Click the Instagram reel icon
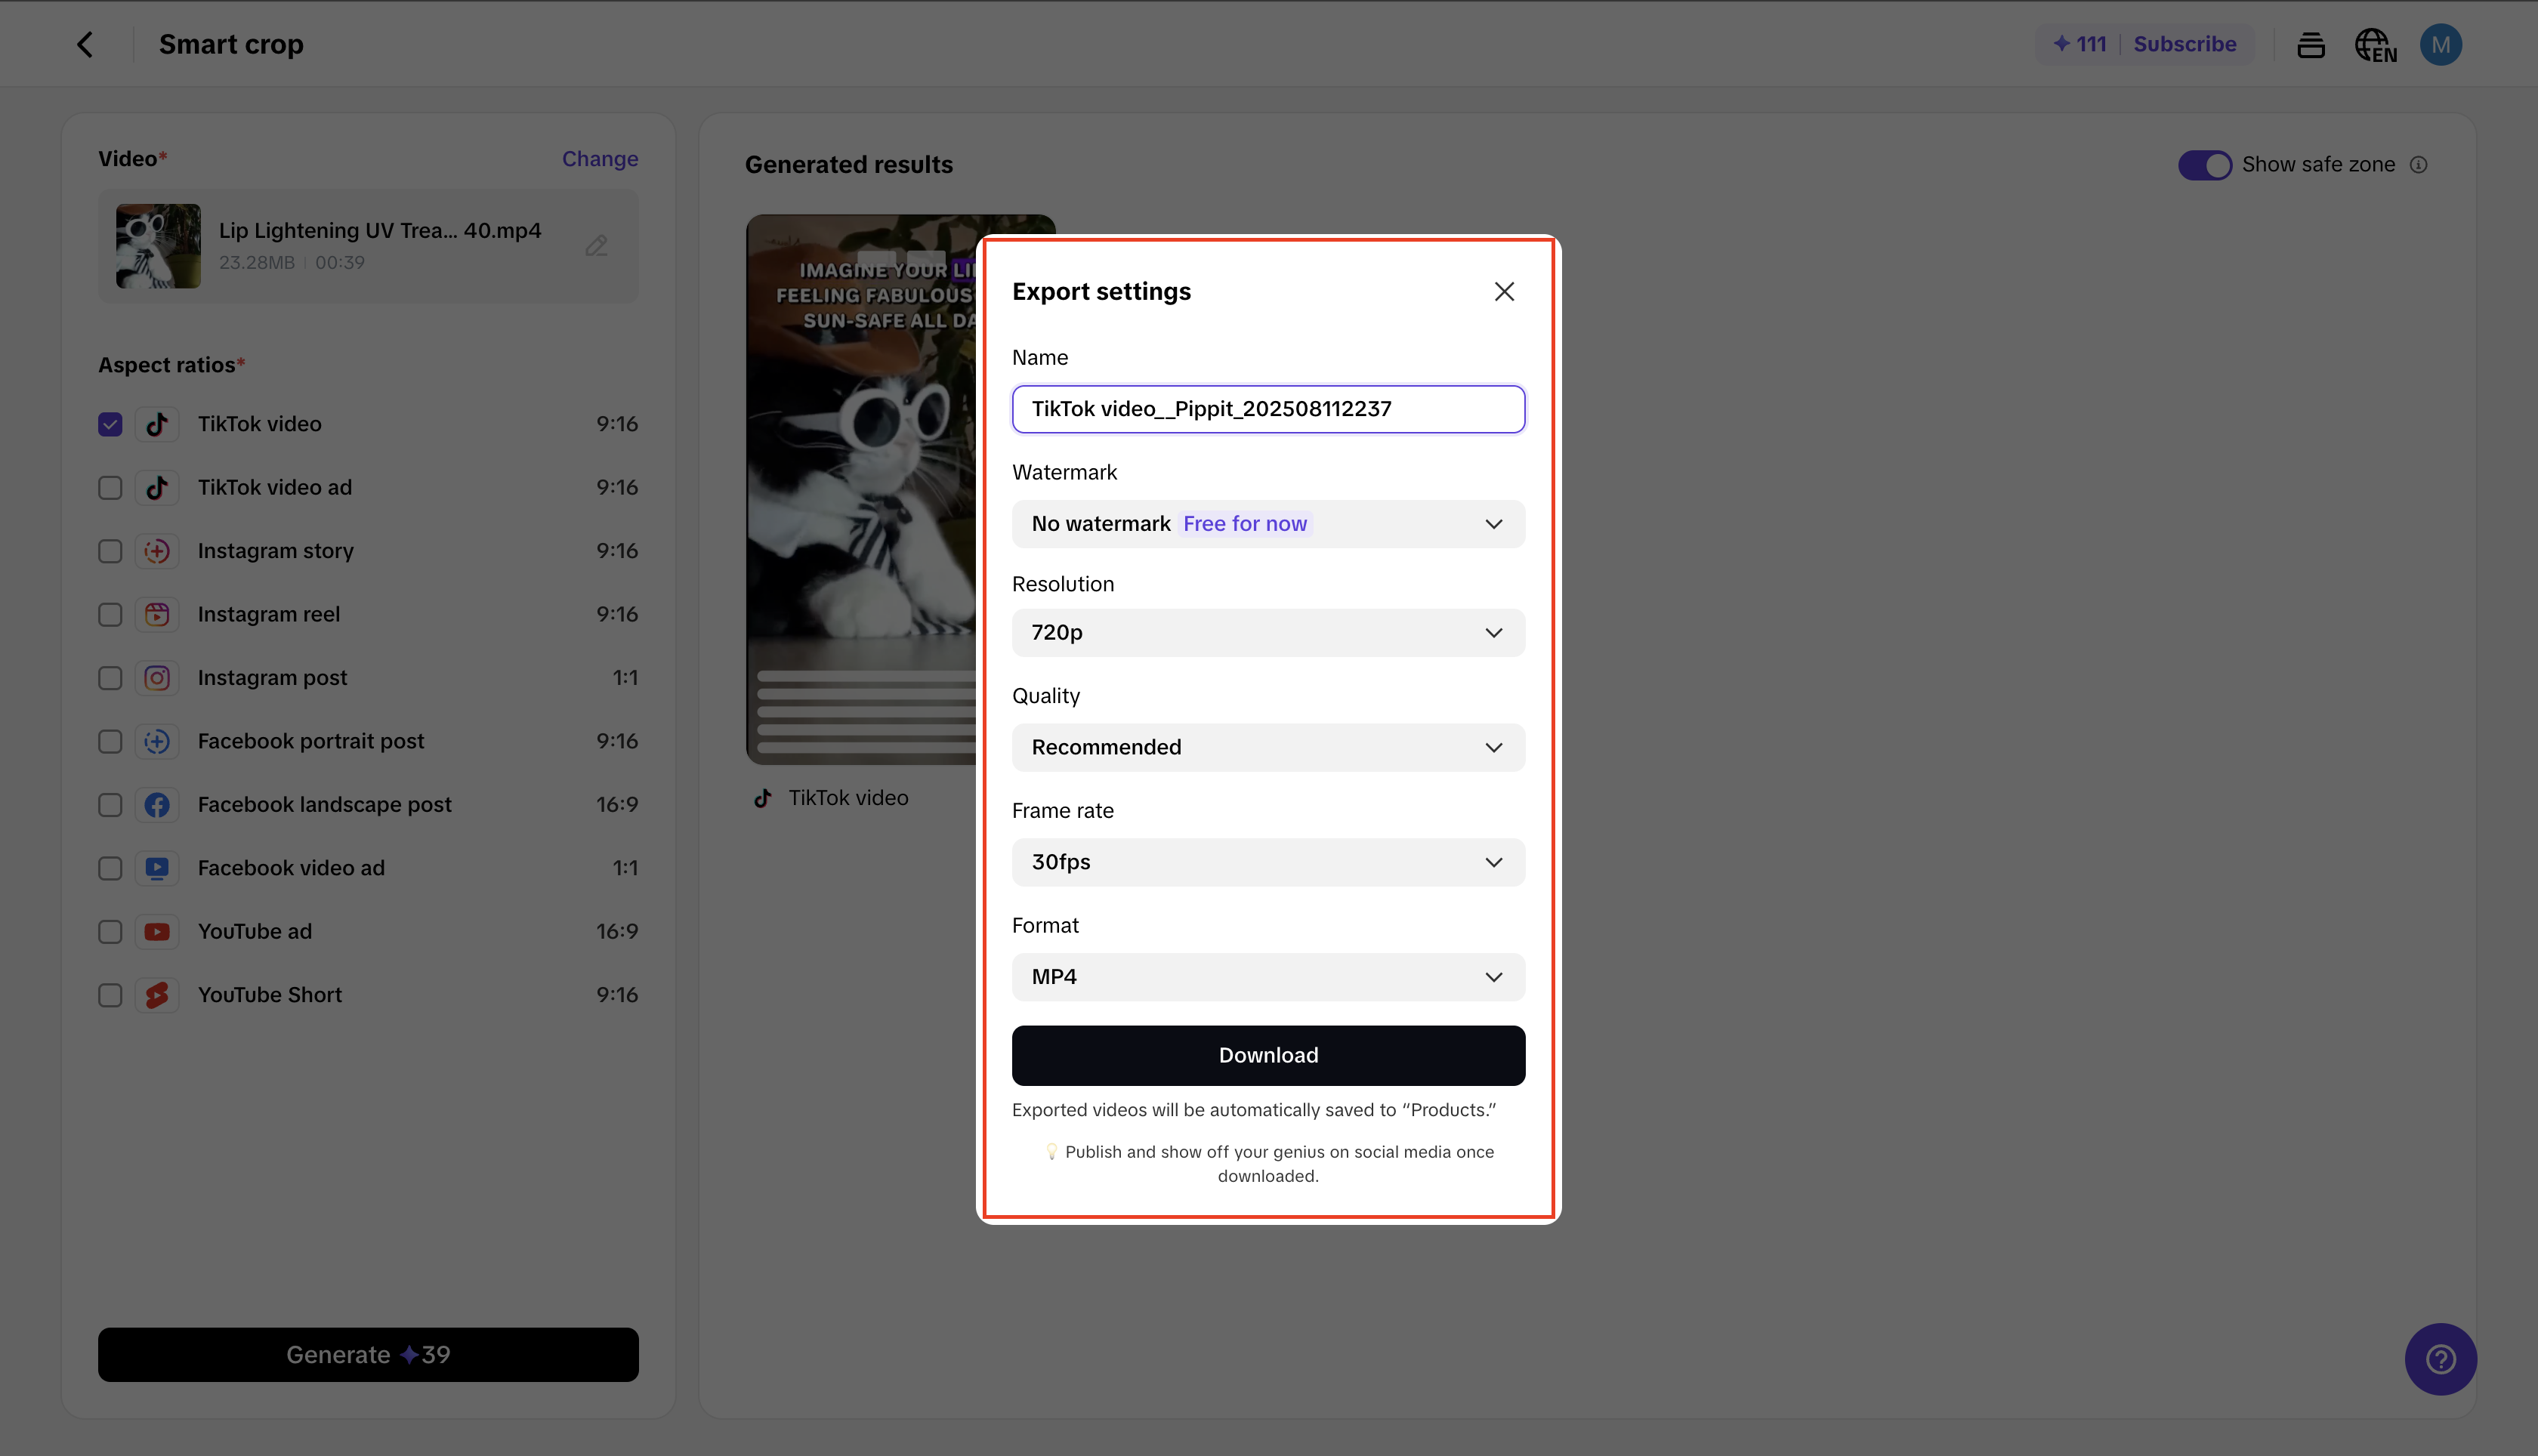This screenshot has width=2538, height=1456. click(x=157, y=614)
